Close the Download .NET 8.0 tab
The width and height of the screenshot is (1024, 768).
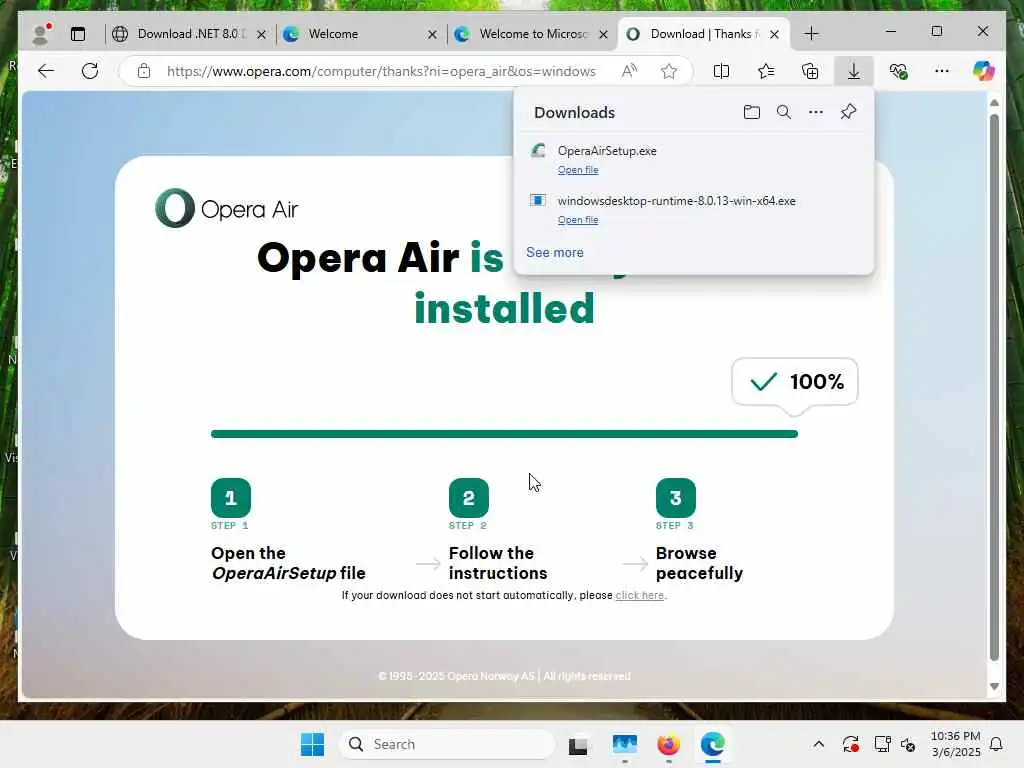261,35
